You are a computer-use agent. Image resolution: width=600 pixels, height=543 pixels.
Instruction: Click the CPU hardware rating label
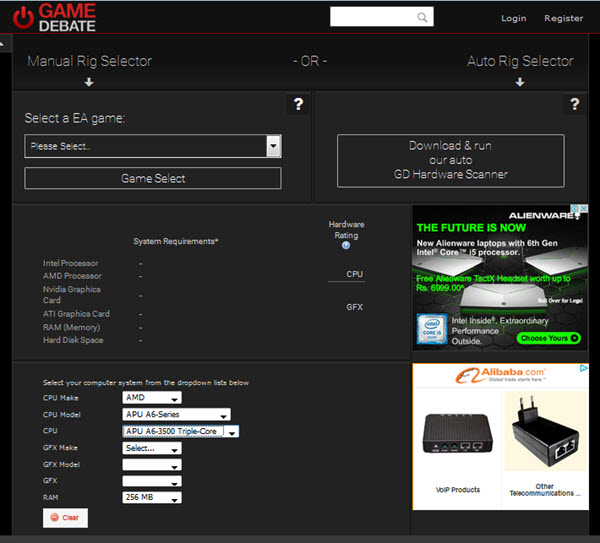(354, 274)
